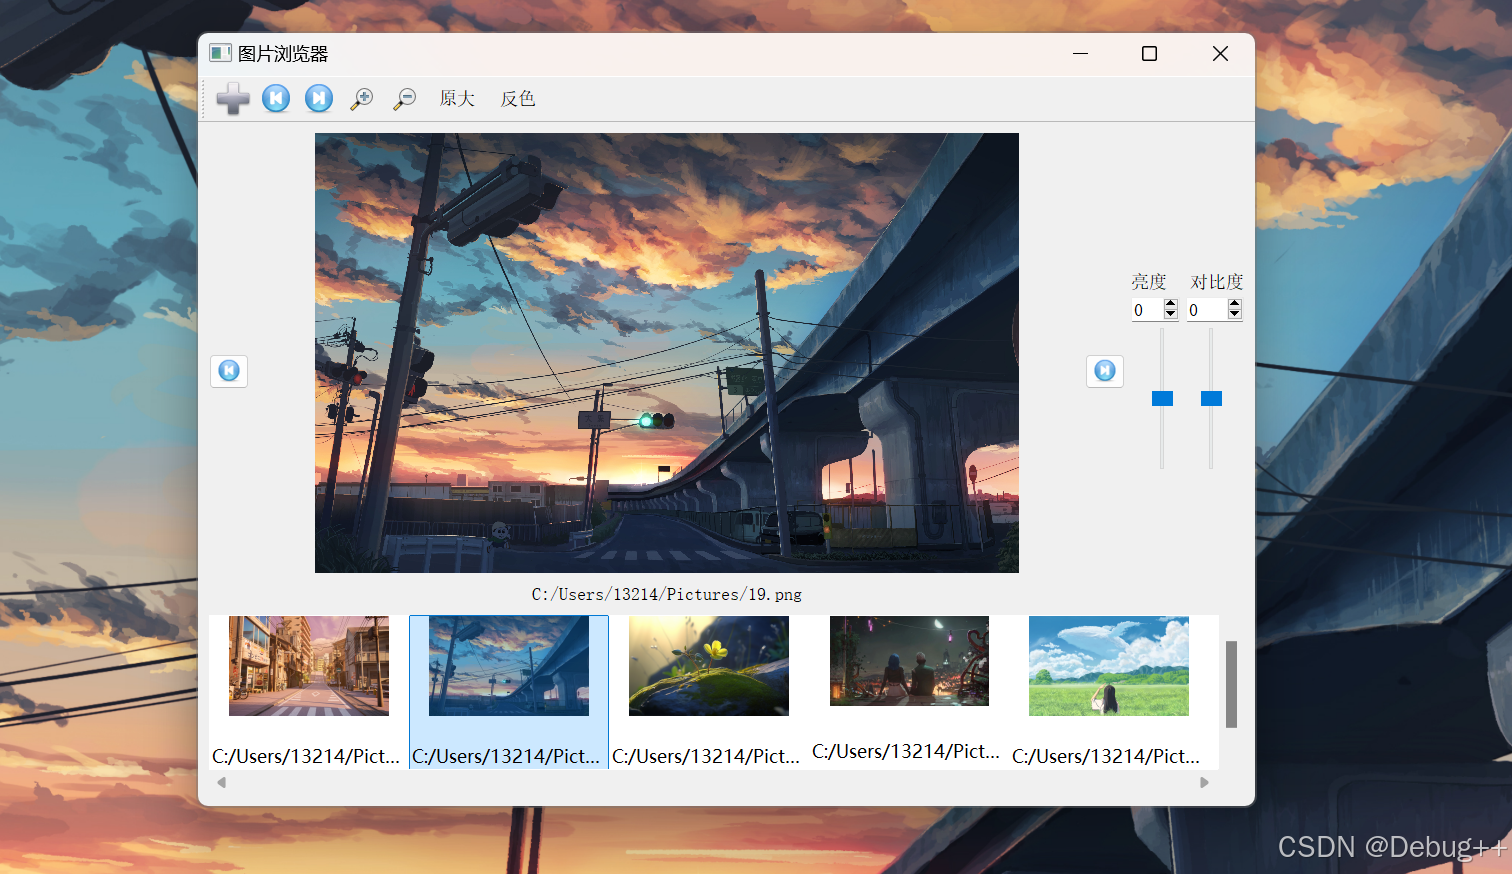This screenshot has height=874, width=1512.
Task: Select the night couple sitting thumbnail
Action: pyautogui.click(x=909, y=661)
